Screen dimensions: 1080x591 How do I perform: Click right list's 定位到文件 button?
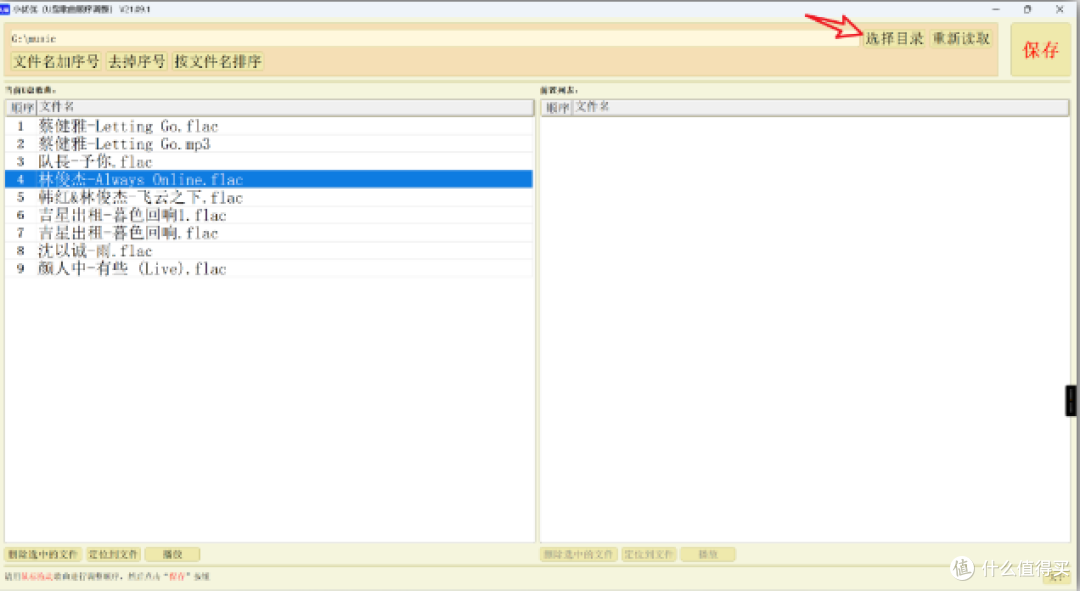(649, 554)
